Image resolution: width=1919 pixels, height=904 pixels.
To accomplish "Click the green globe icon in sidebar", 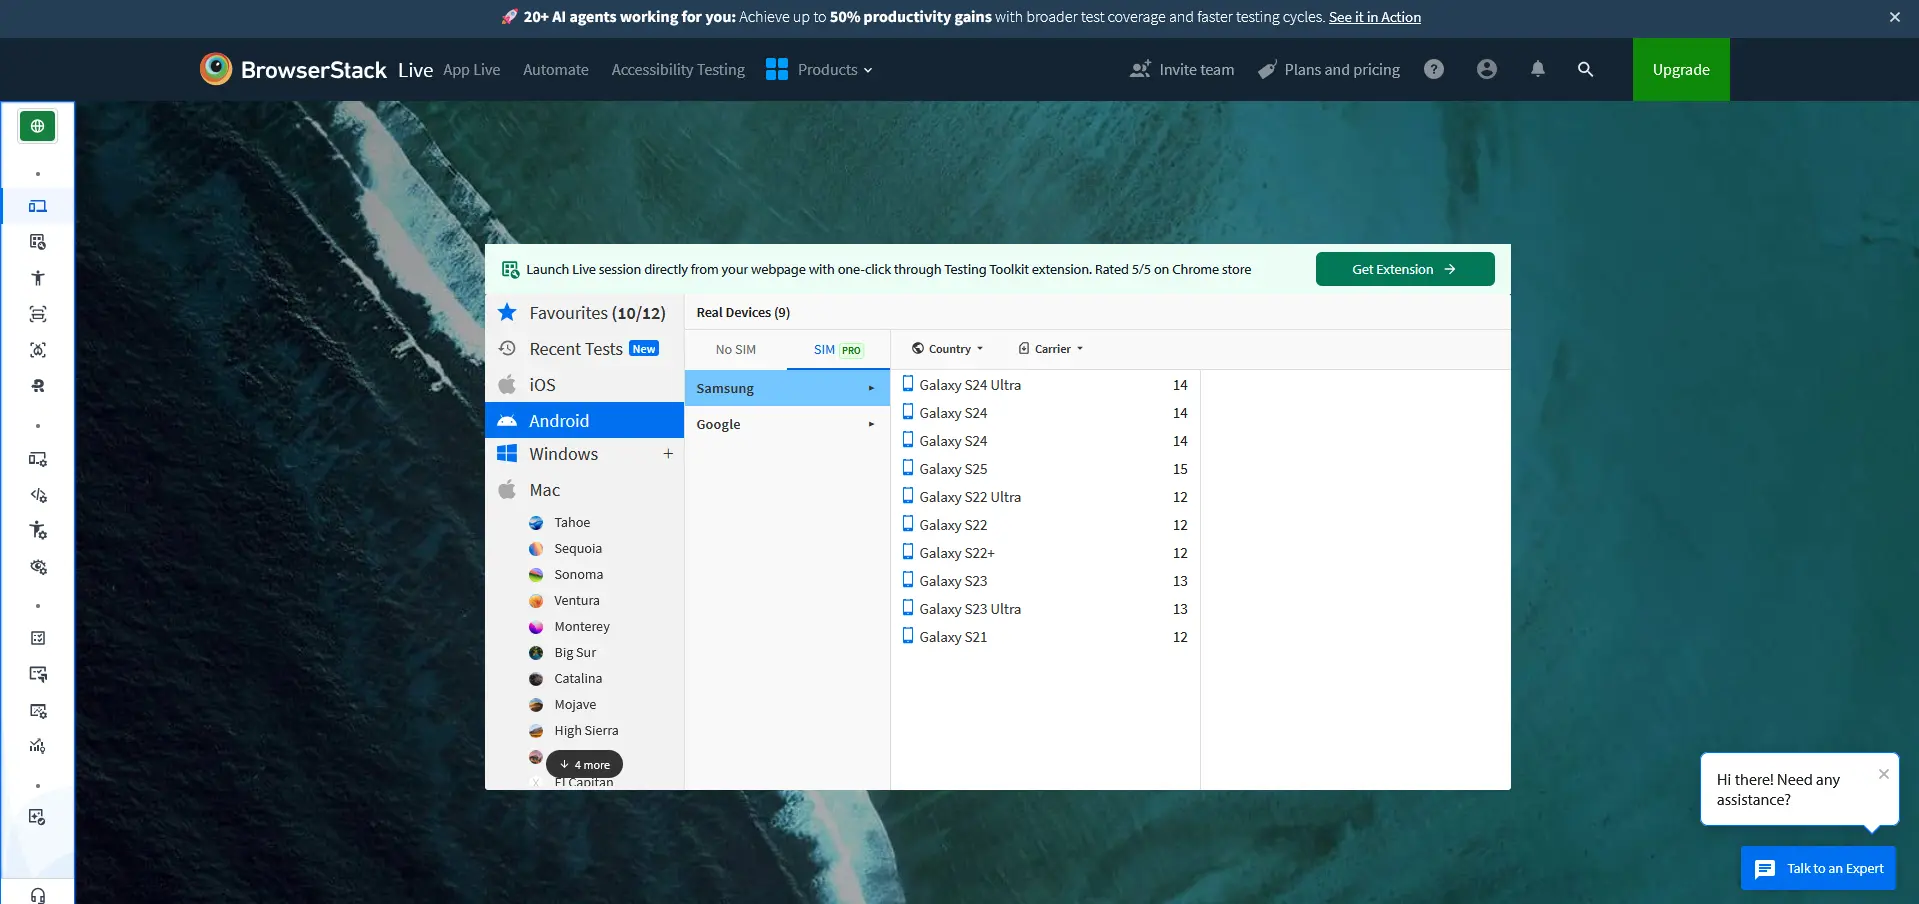I will coord(37,126).
